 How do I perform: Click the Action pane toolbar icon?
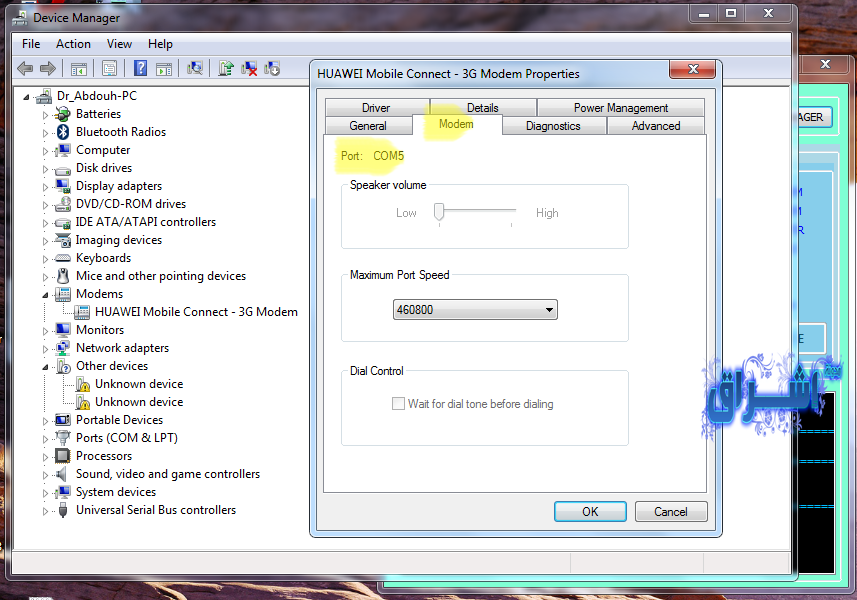(x=164, y=69)
